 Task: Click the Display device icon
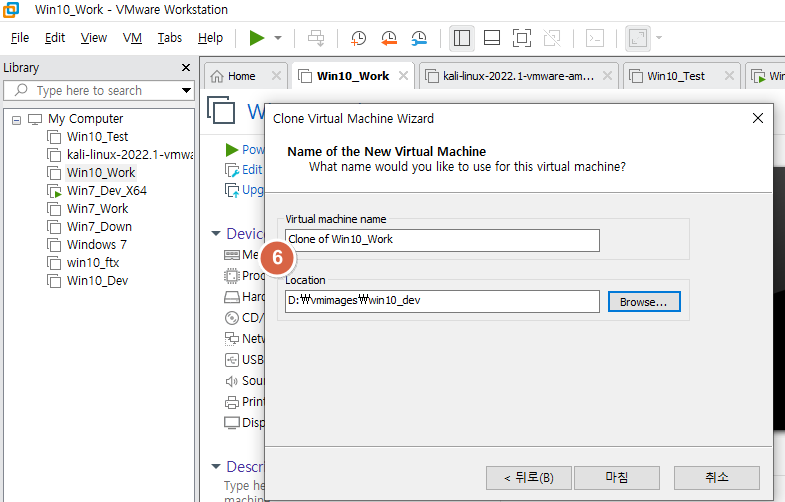(x=232, y=423)
